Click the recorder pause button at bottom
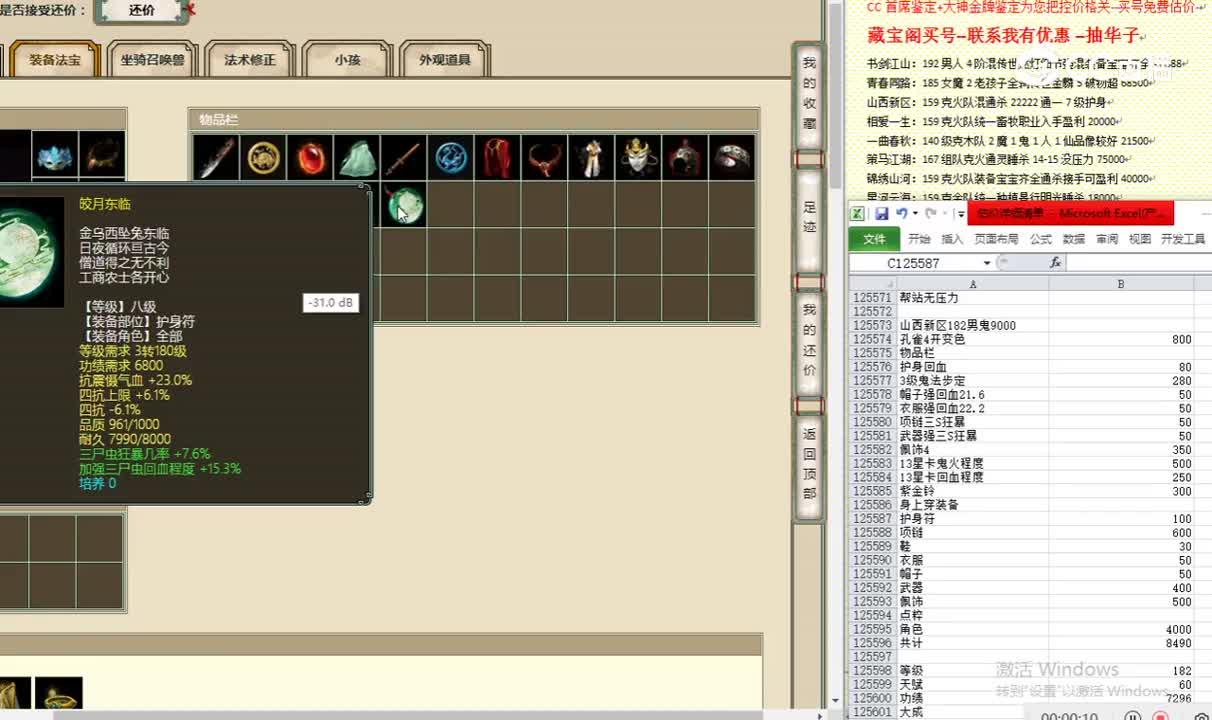Screen dimensions: 1212x720 coord(1131,715)
